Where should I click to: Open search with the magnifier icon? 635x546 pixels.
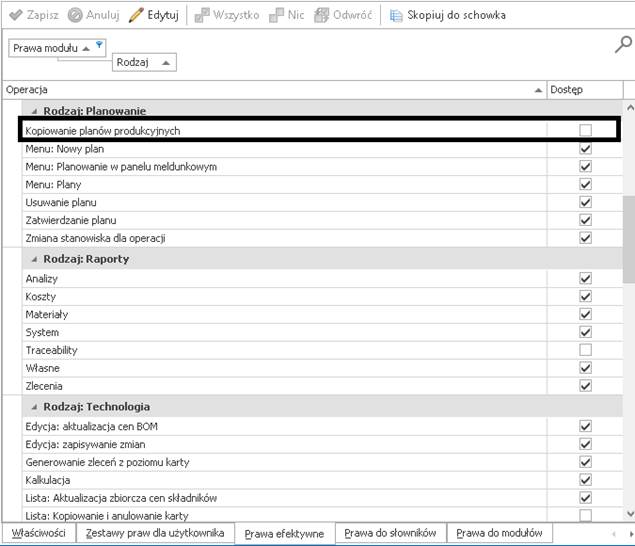click(623, 44)
